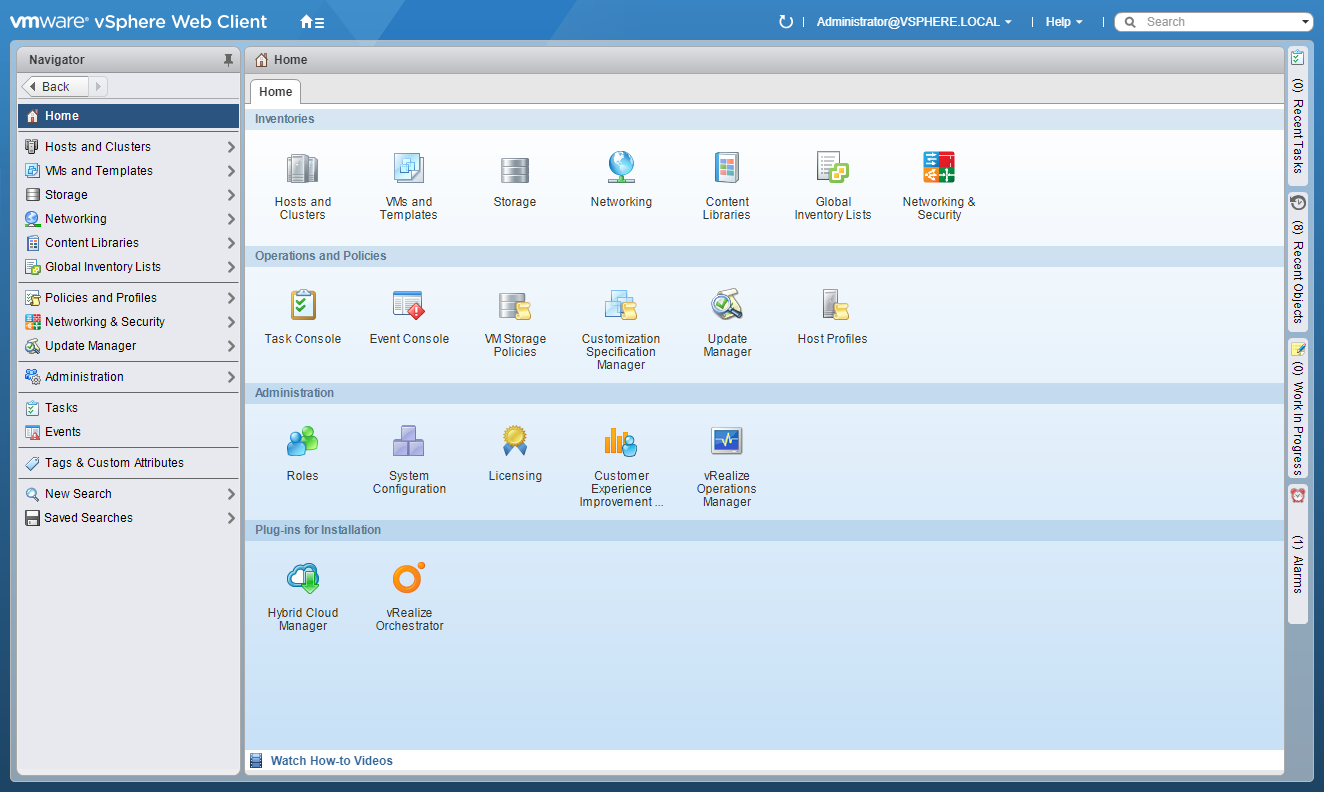This screenshot has width=1324, height=792.
Task: Open the Content Libraries inventory icon
Action: click(726, 169)
